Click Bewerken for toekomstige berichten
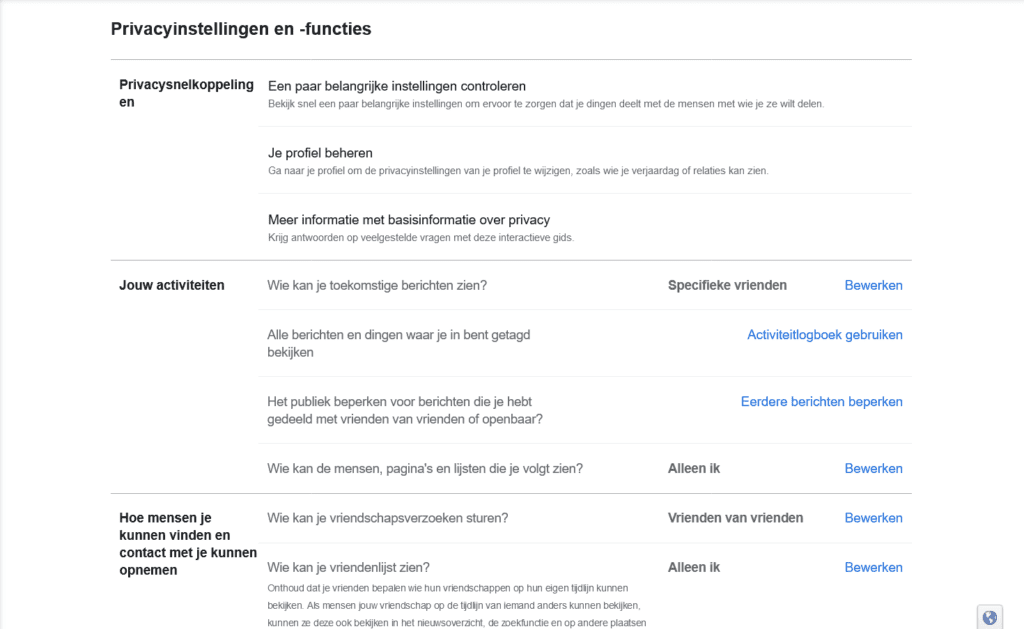 point(873,285)
